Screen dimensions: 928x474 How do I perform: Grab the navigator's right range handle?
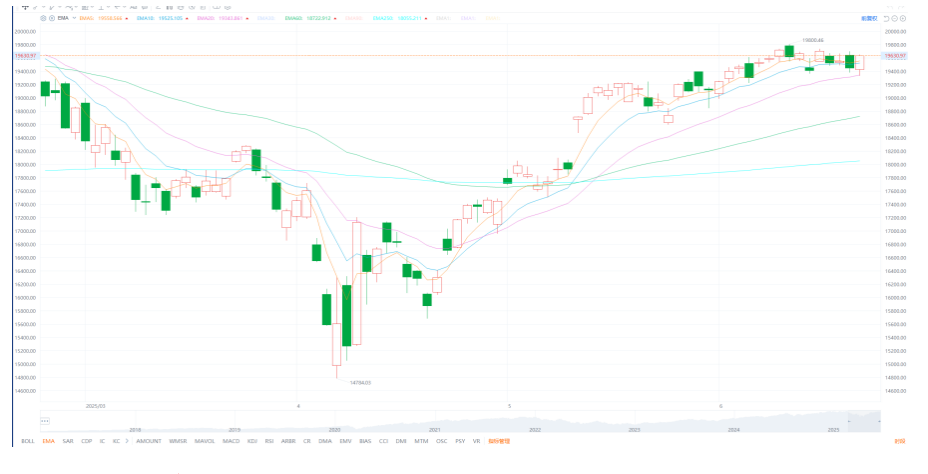point(880,421)
